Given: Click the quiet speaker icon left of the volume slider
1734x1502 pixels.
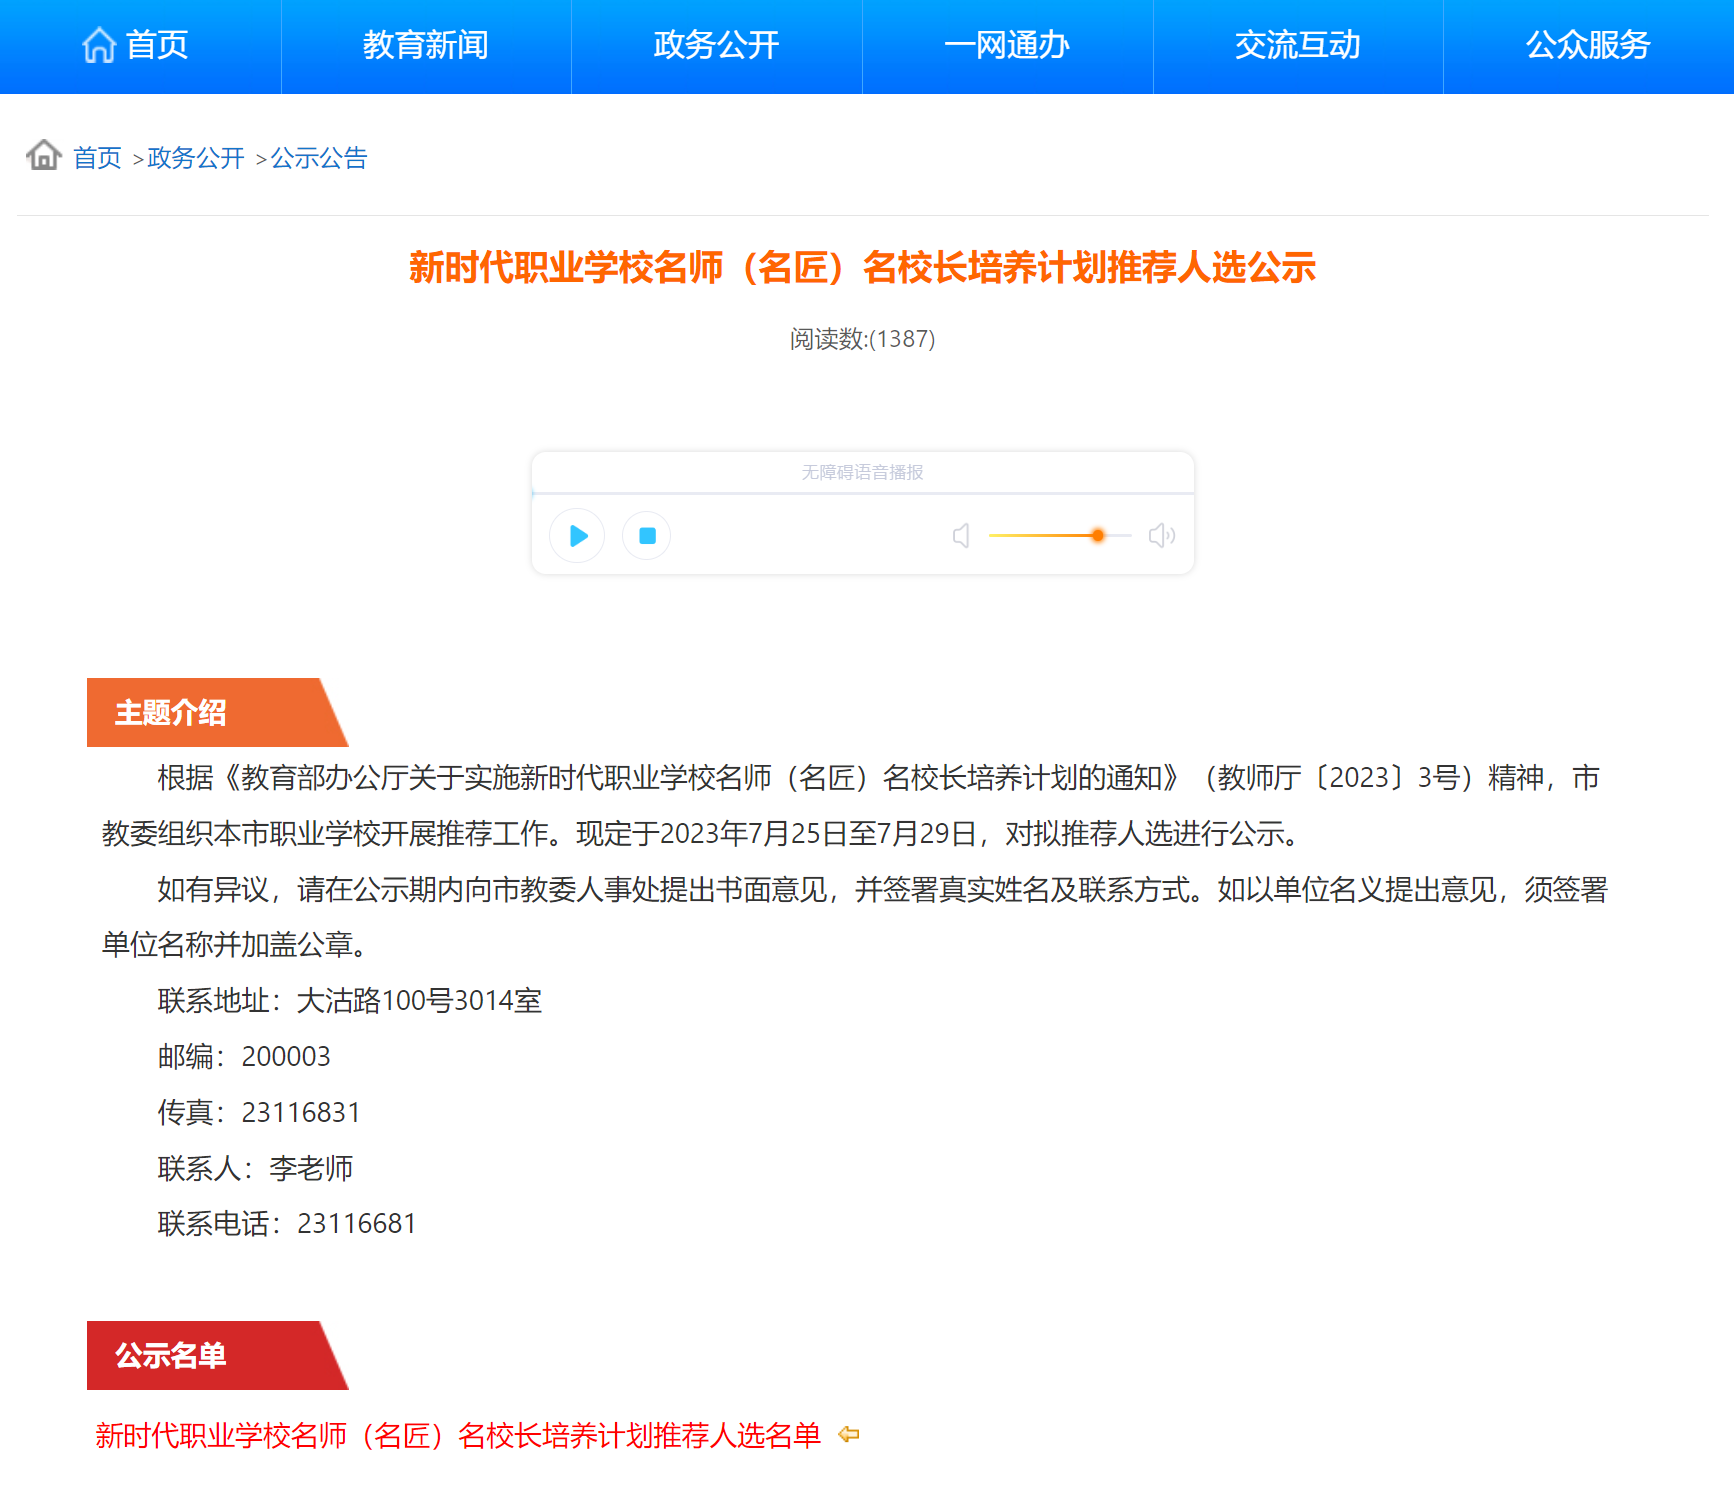Looking at the screenshot, I should click(961, 536).
